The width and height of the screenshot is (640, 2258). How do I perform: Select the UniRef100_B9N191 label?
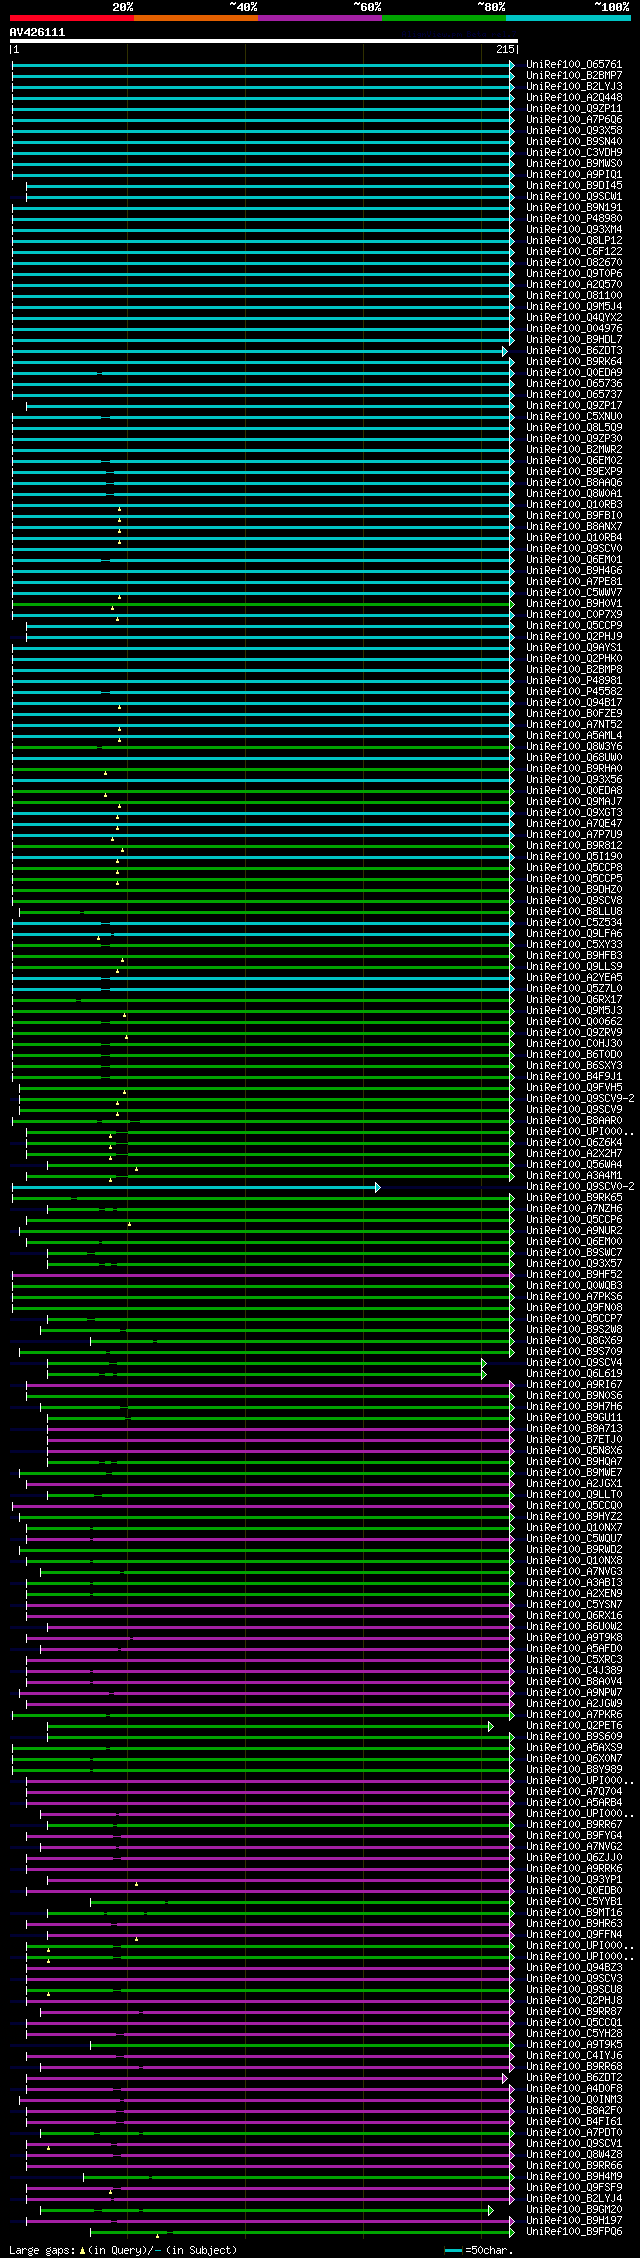click(x=574, y=207)
